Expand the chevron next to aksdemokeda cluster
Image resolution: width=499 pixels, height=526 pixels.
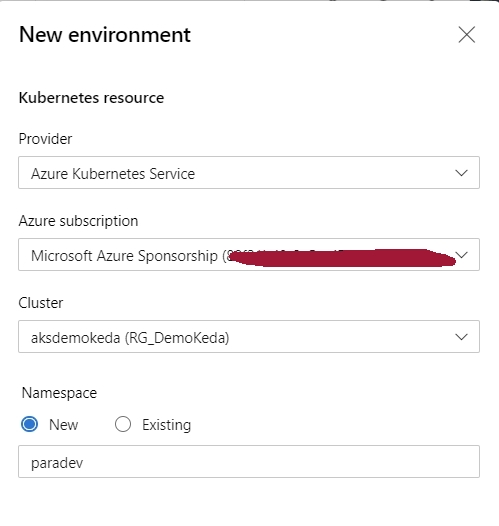click(461, 337)
